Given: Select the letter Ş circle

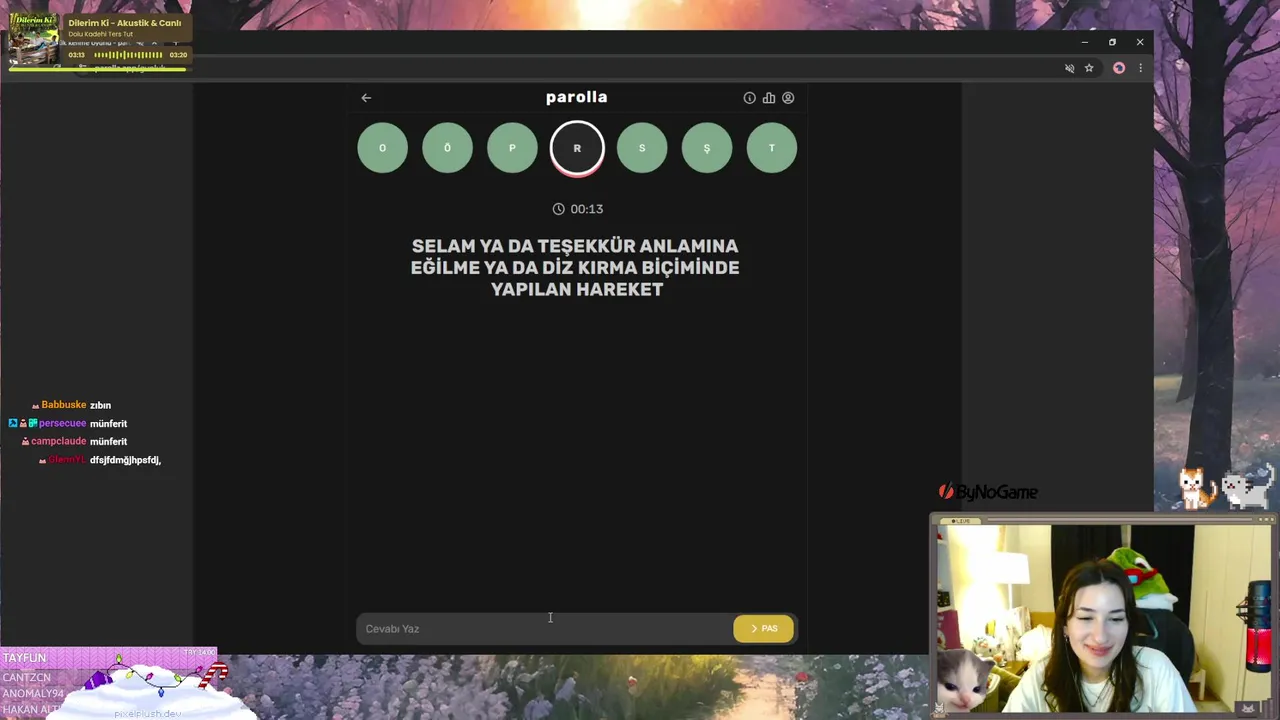Looking at the screenshot, I should [707, 148].
